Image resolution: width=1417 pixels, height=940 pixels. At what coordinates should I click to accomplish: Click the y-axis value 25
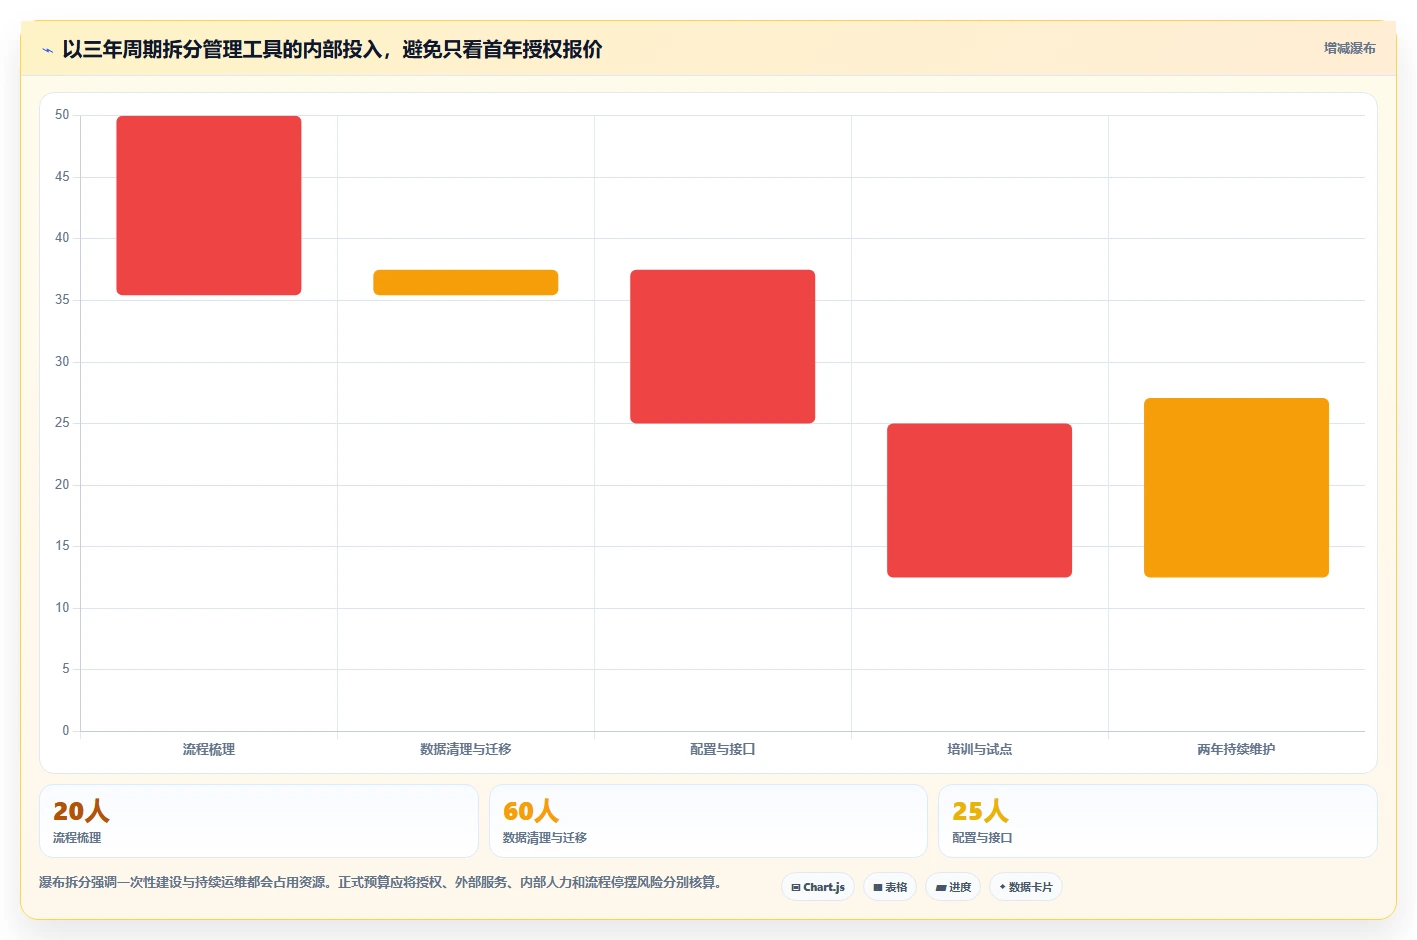point(62,423)
